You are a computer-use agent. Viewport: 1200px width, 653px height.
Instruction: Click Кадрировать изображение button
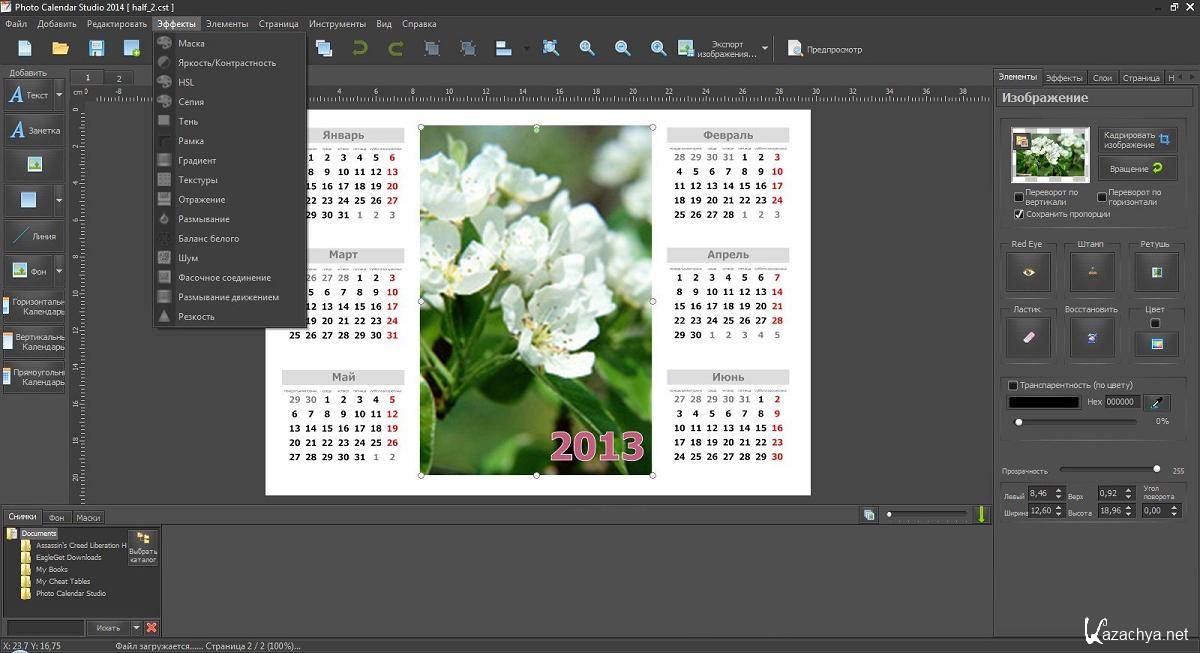(1137, 140)
